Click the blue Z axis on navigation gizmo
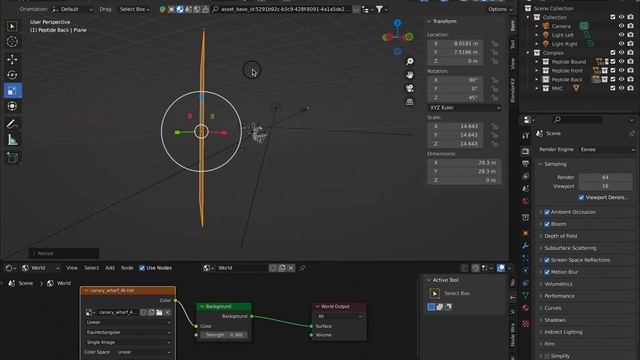640x360 pixels. 397,23
